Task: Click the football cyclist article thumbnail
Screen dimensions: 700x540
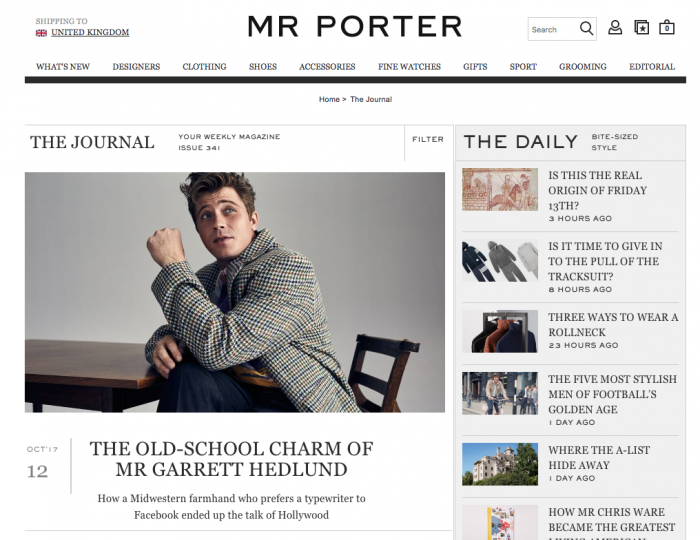Action: pos(500,393)
